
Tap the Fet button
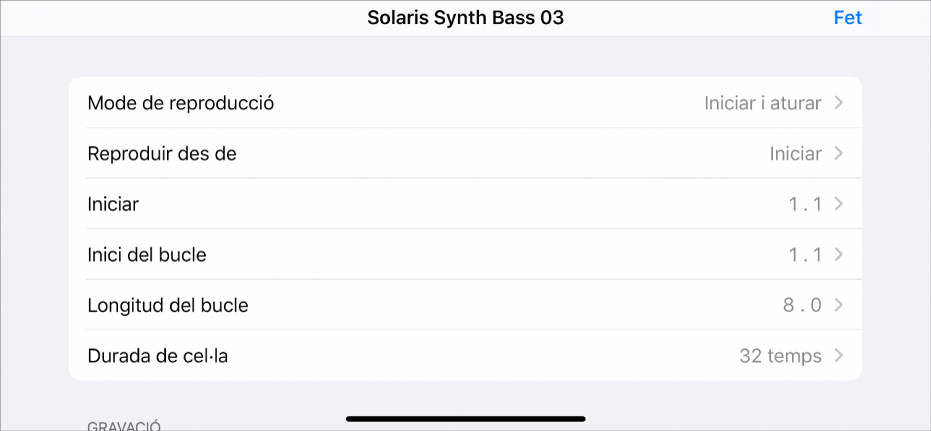click(846, 18)
